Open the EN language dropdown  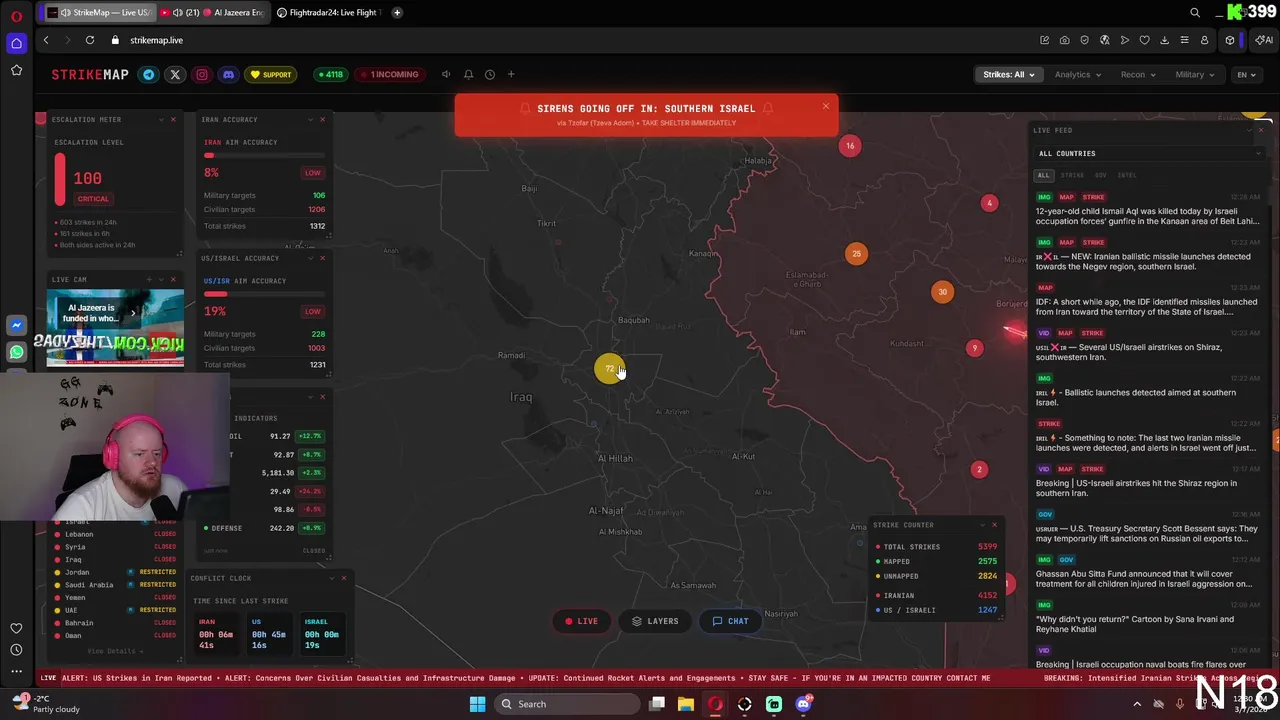1246,74
